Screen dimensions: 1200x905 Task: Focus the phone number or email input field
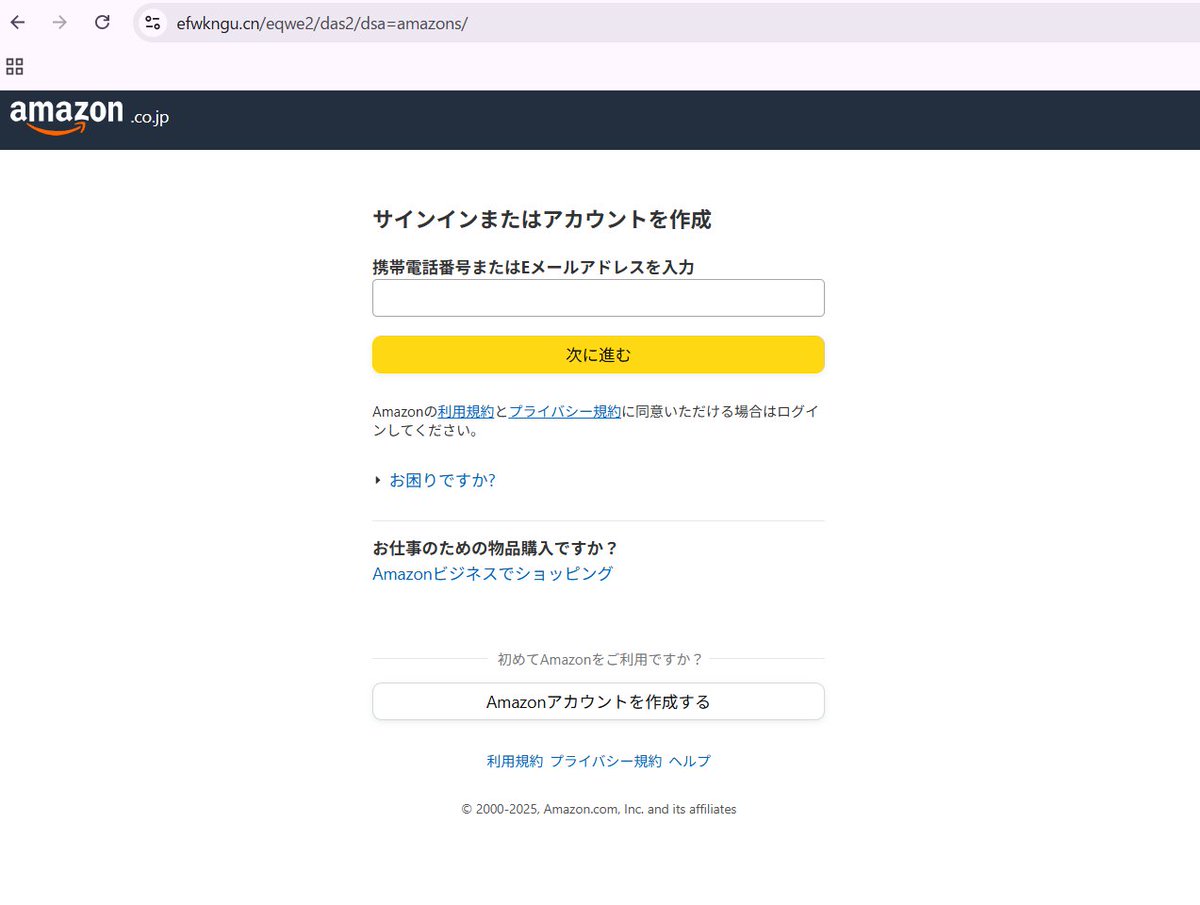[597, 297]
